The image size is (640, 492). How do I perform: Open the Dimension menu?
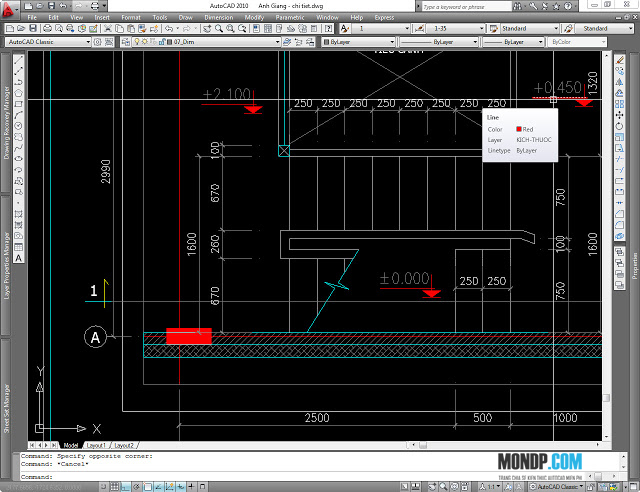218,18
